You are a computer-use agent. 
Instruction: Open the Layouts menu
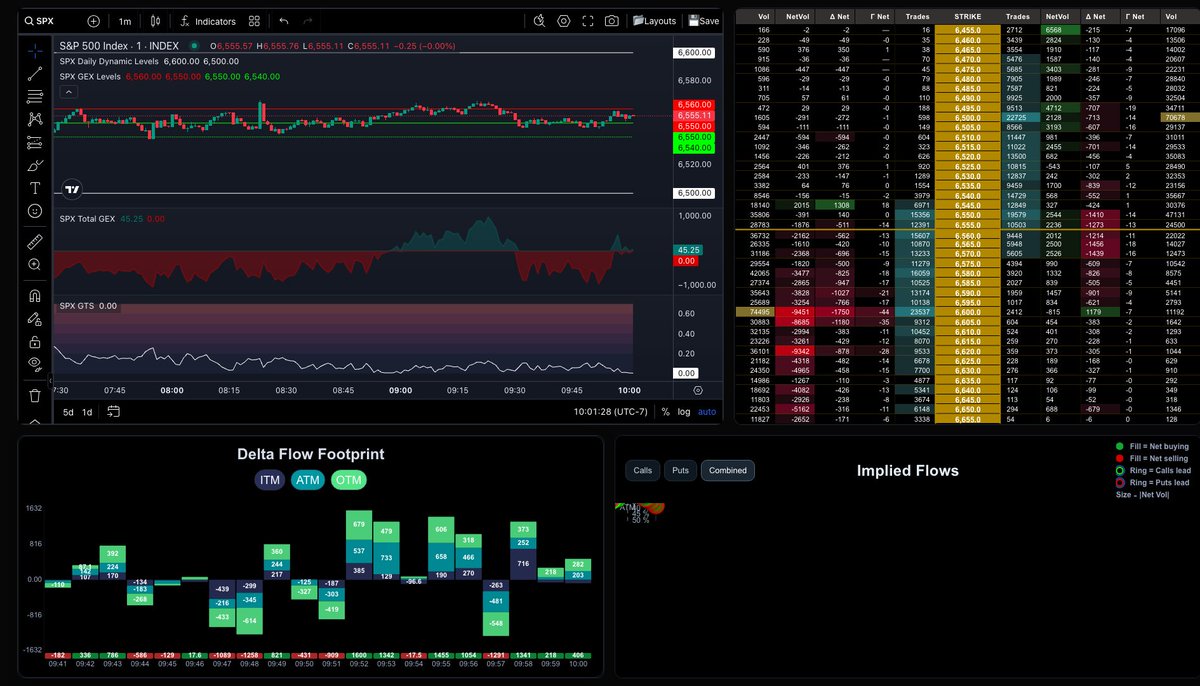coord(653,21)
